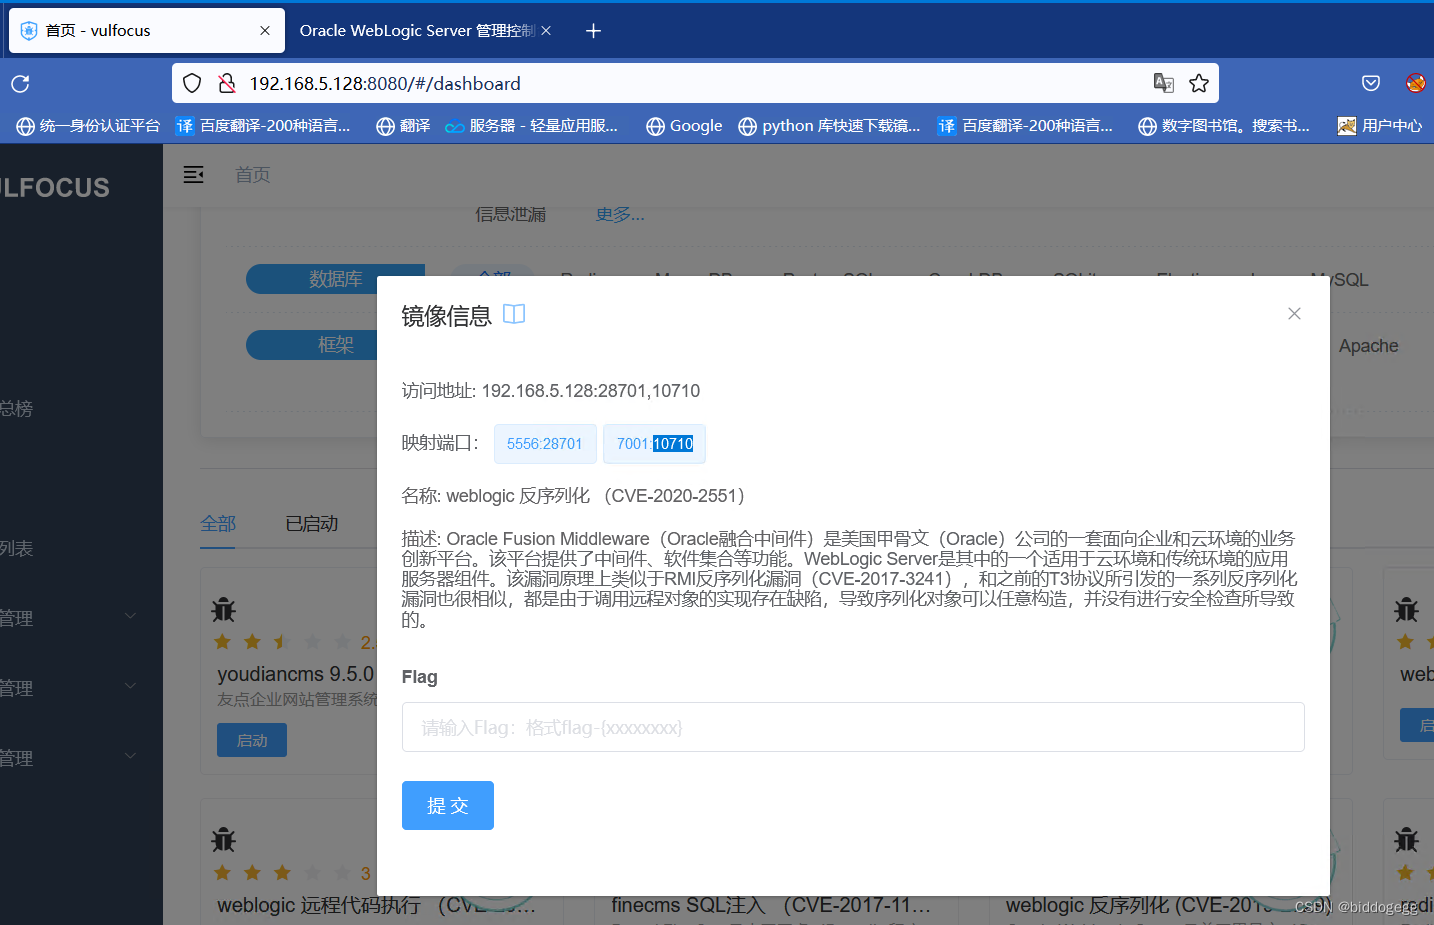This screenshot has width=1434, height=925.
Task: Focus the Flag input field
Action: [x=853, y=727]
